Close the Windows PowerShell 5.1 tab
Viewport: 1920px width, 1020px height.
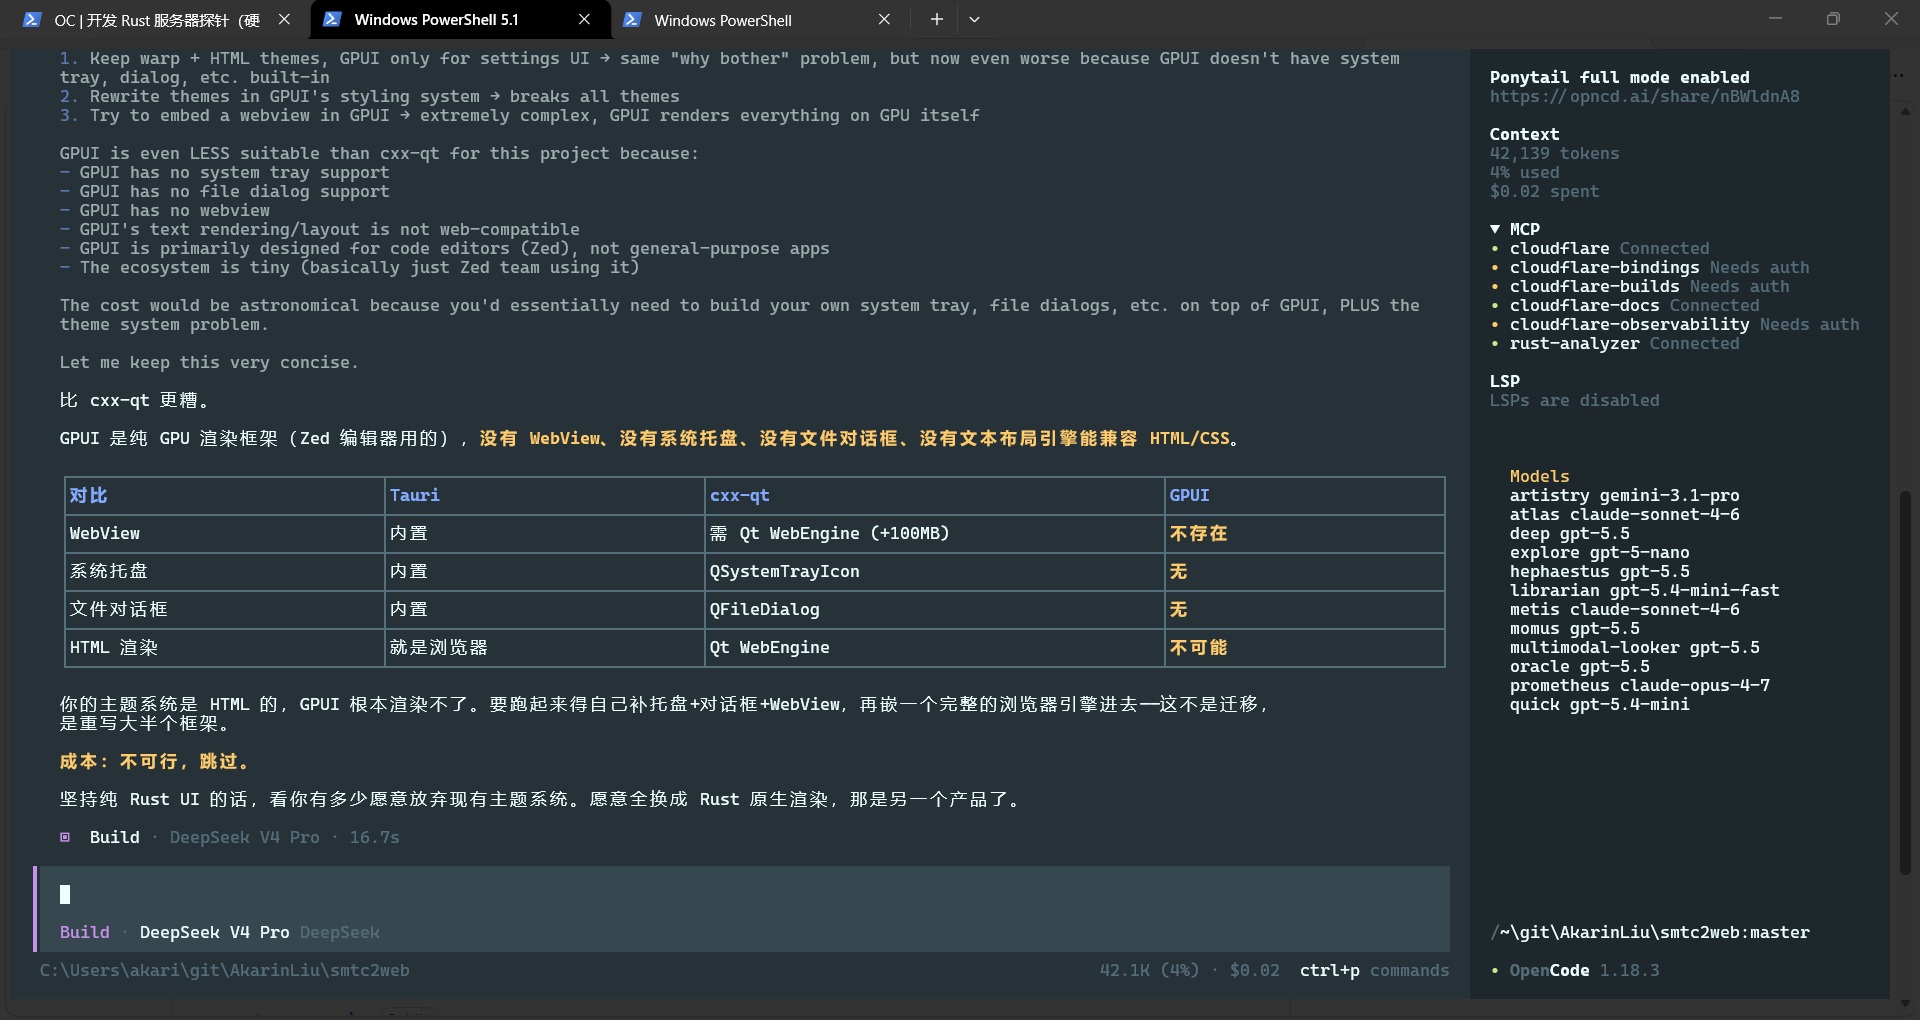584,20
